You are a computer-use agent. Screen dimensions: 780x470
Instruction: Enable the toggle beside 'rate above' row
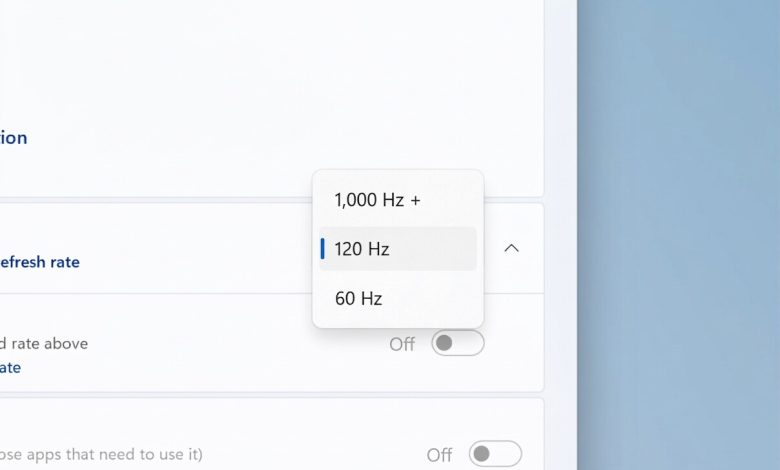(457, 343)
